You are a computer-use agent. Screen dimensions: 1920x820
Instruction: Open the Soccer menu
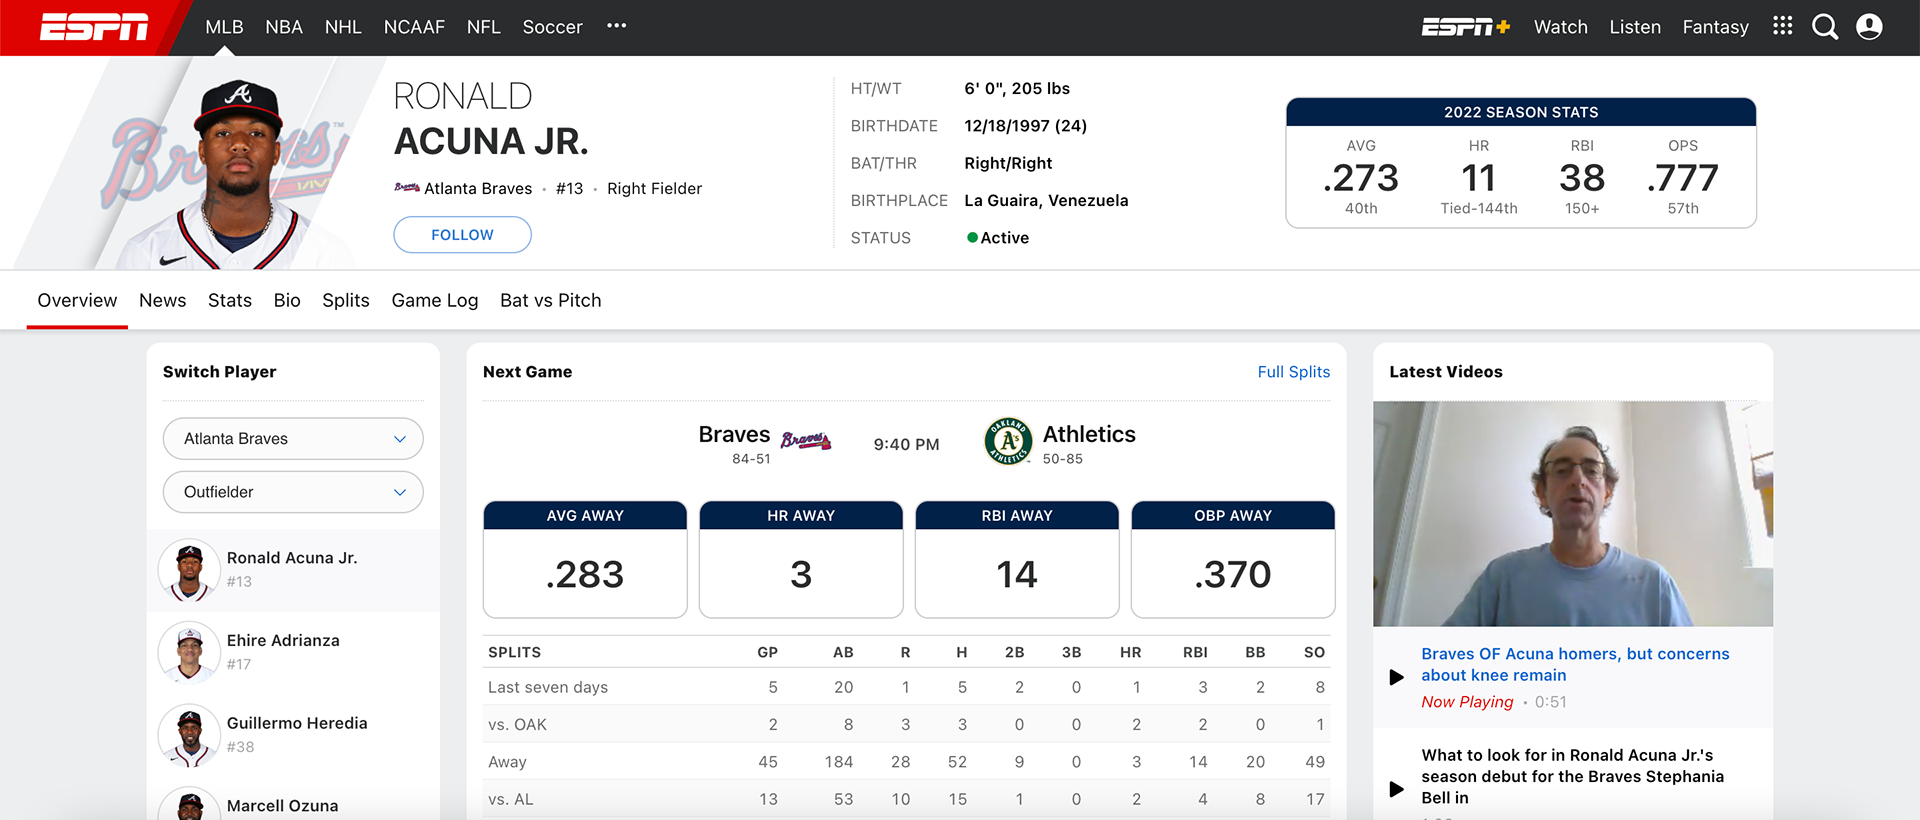(x=552, y=27)
